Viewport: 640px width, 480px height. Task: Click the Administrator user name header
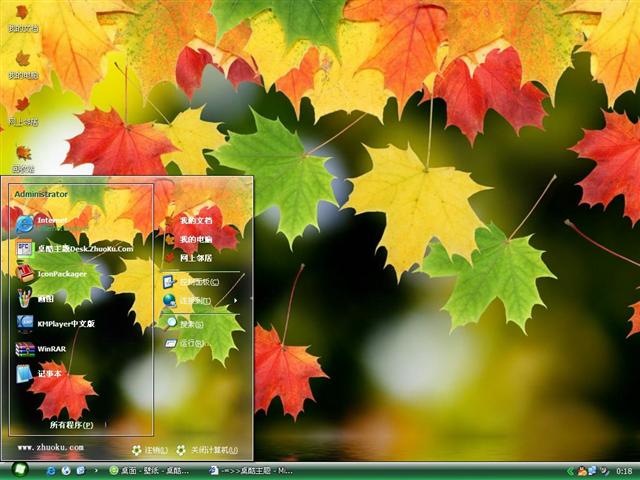pos(41,194)
